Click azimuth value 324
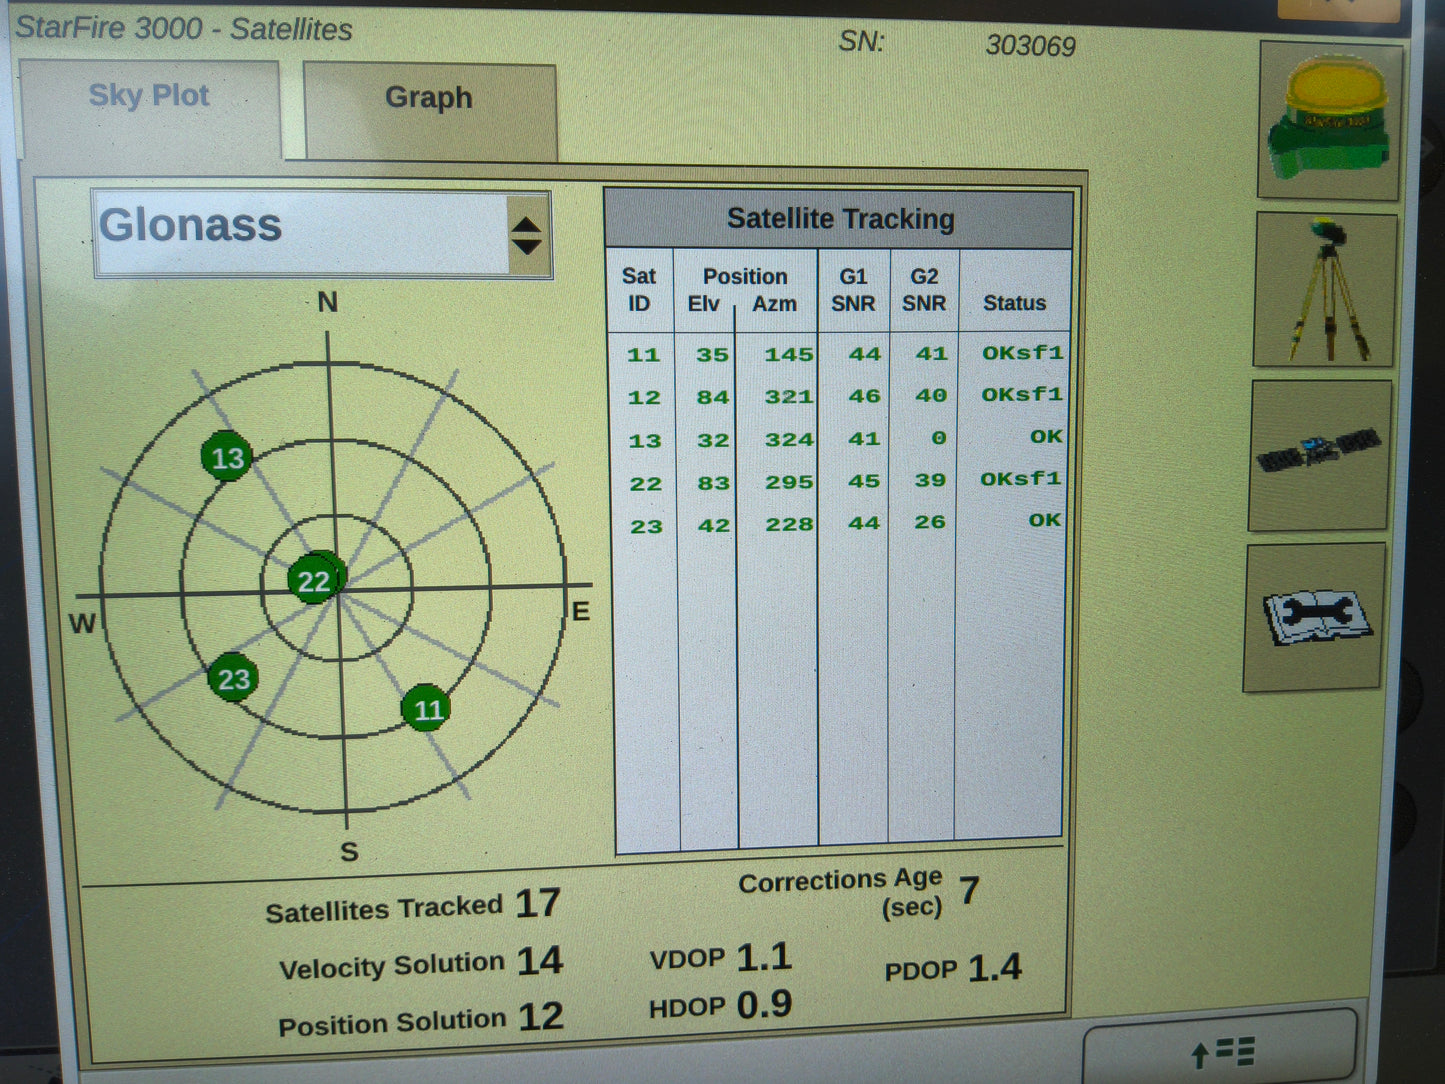The width and height of the screenshot is (1445, 1084). click(789, 439)
